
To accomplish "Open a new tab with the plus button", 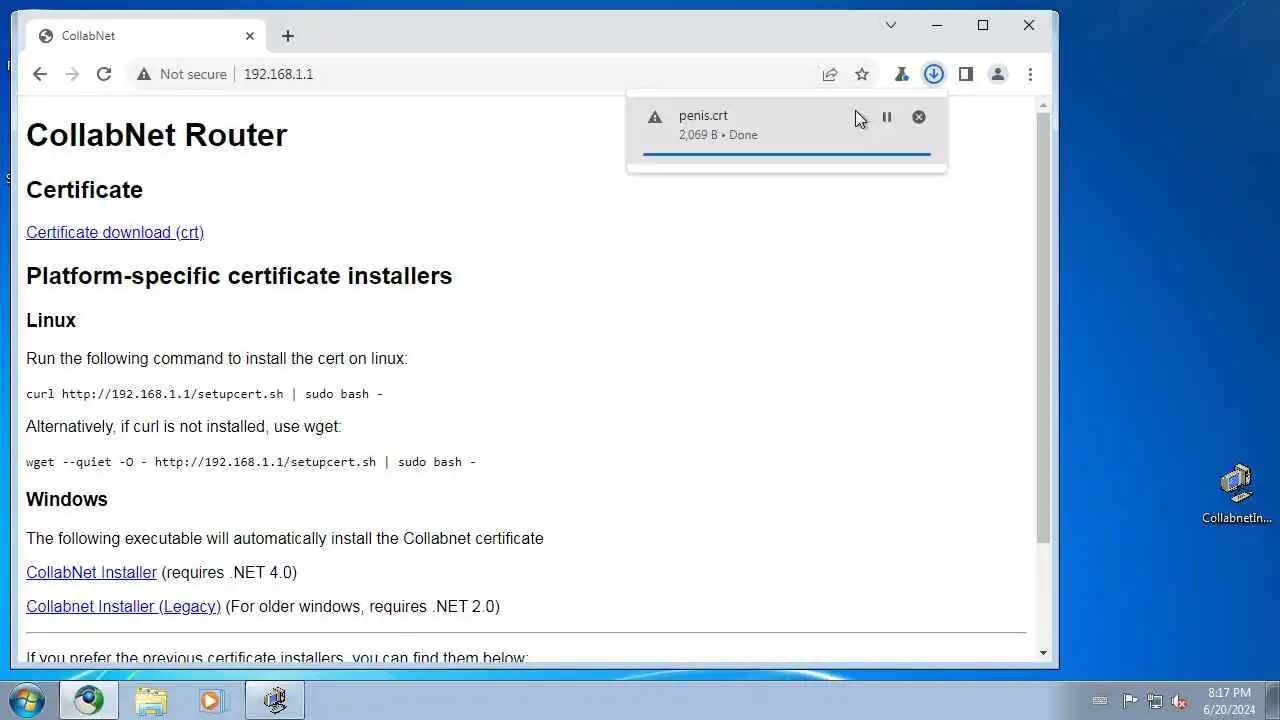I will (x=288, y=36).
